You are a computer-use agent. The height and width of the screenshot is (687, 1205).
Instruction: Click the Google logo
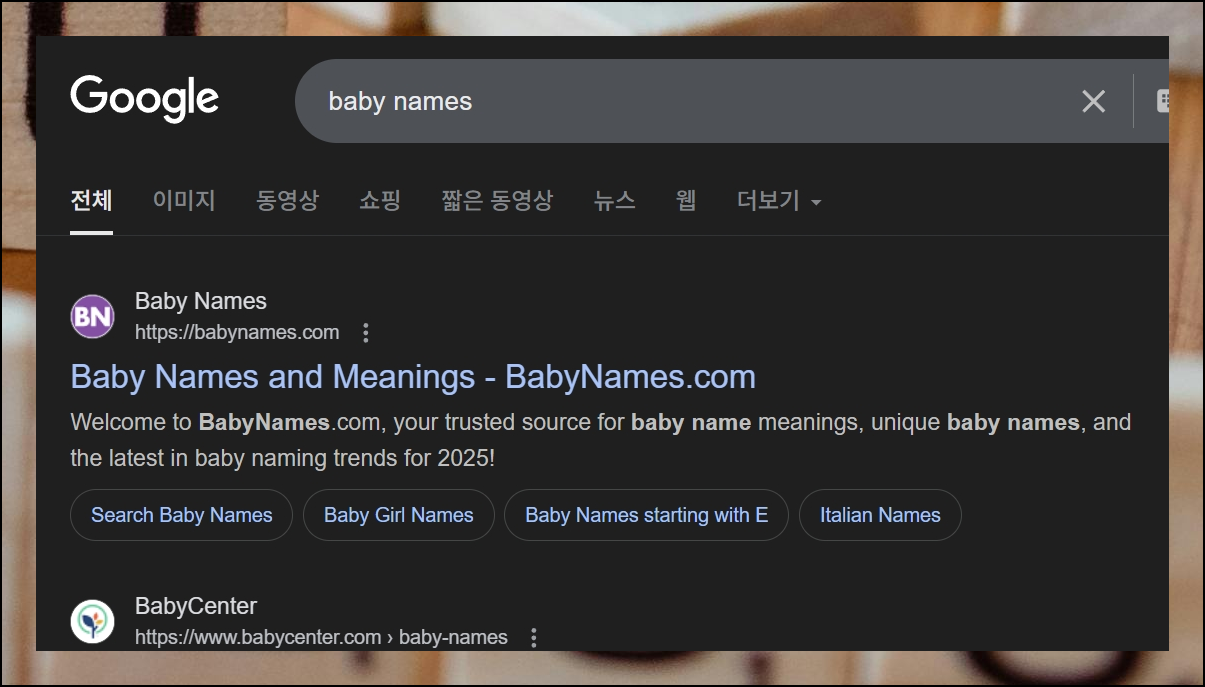pos(144,99)
